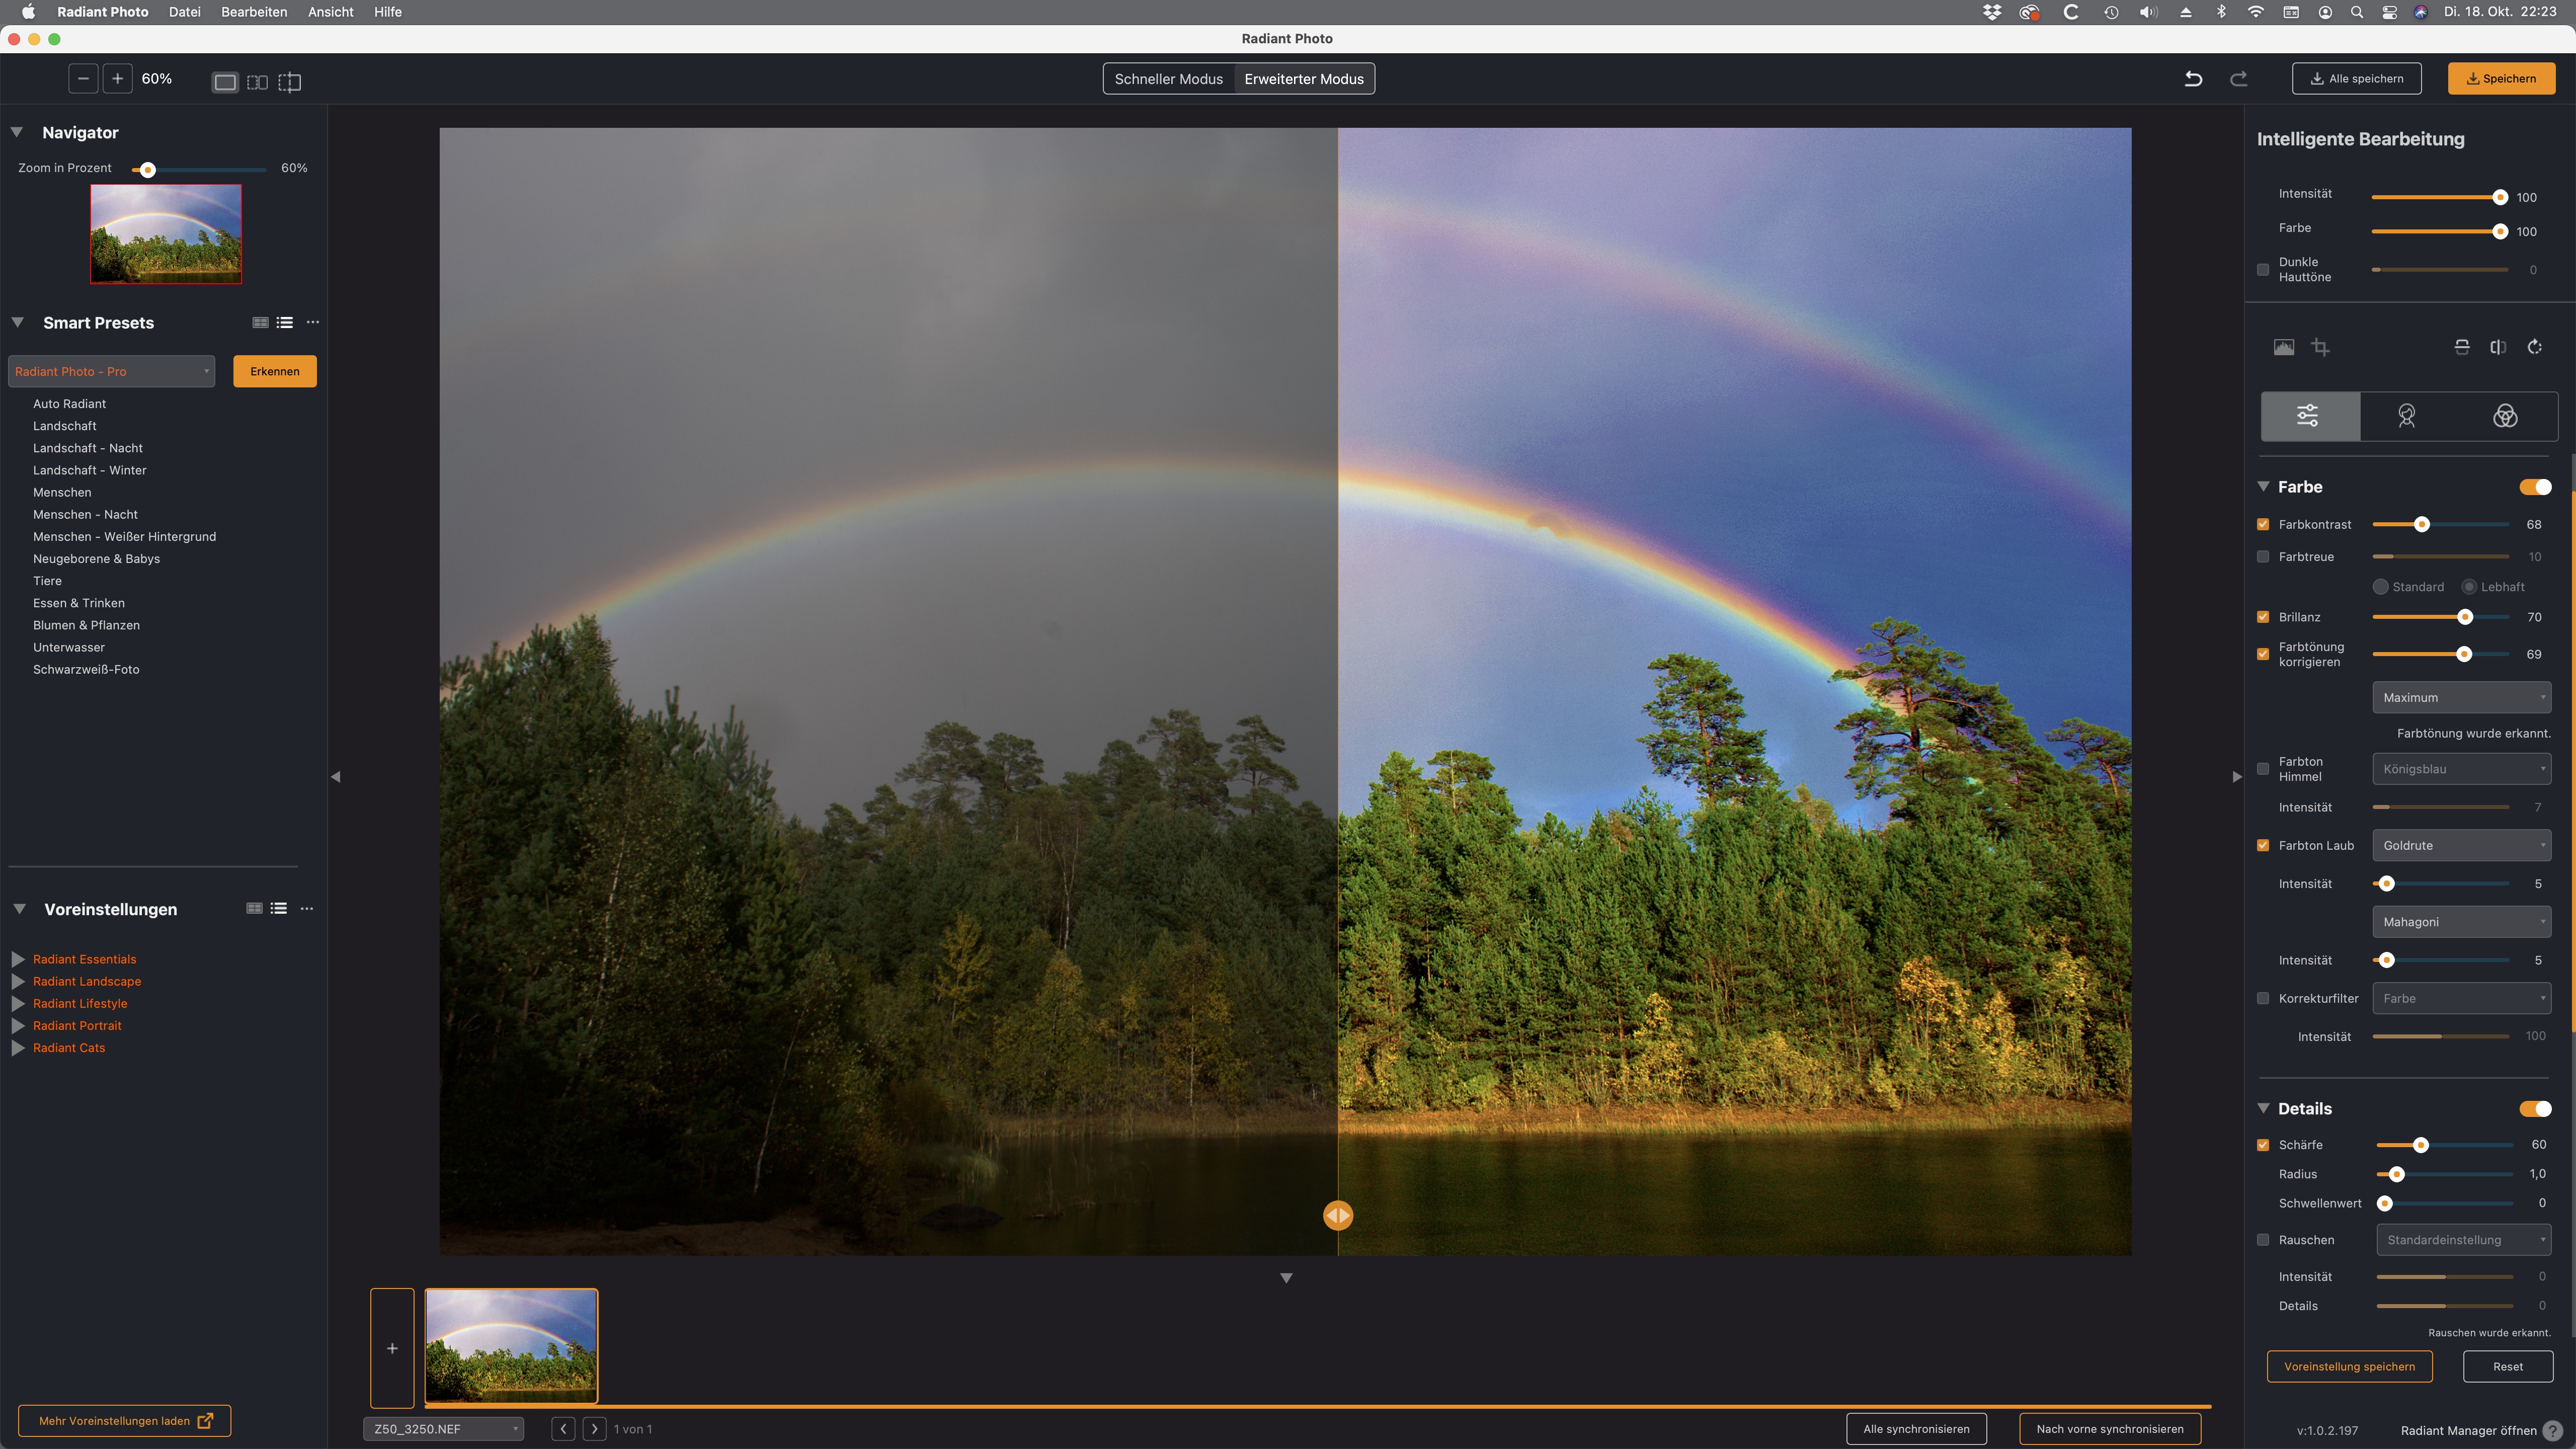The height and width of the screenshot is (1449, 2576).
Task: Open the Goldrute foliage dropdown
Action: (2461, 845)
